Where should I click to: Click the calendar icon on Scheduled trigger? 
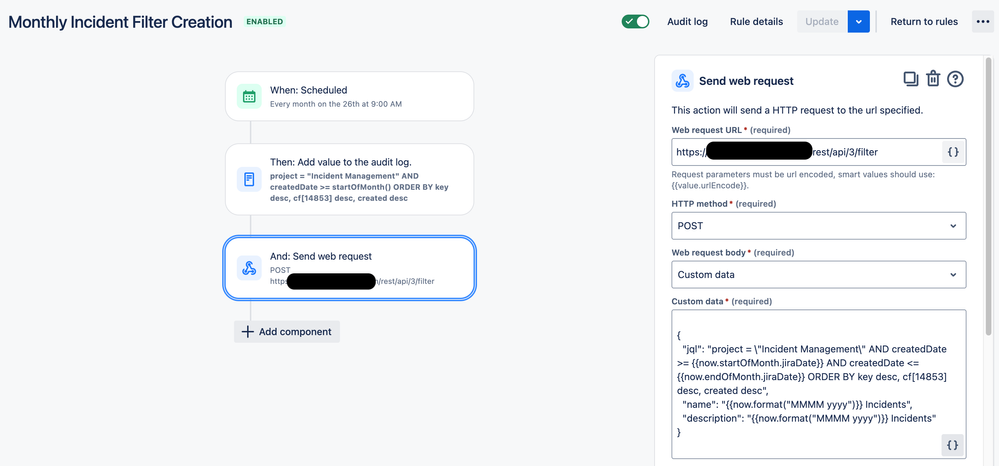tap(249, 96)
